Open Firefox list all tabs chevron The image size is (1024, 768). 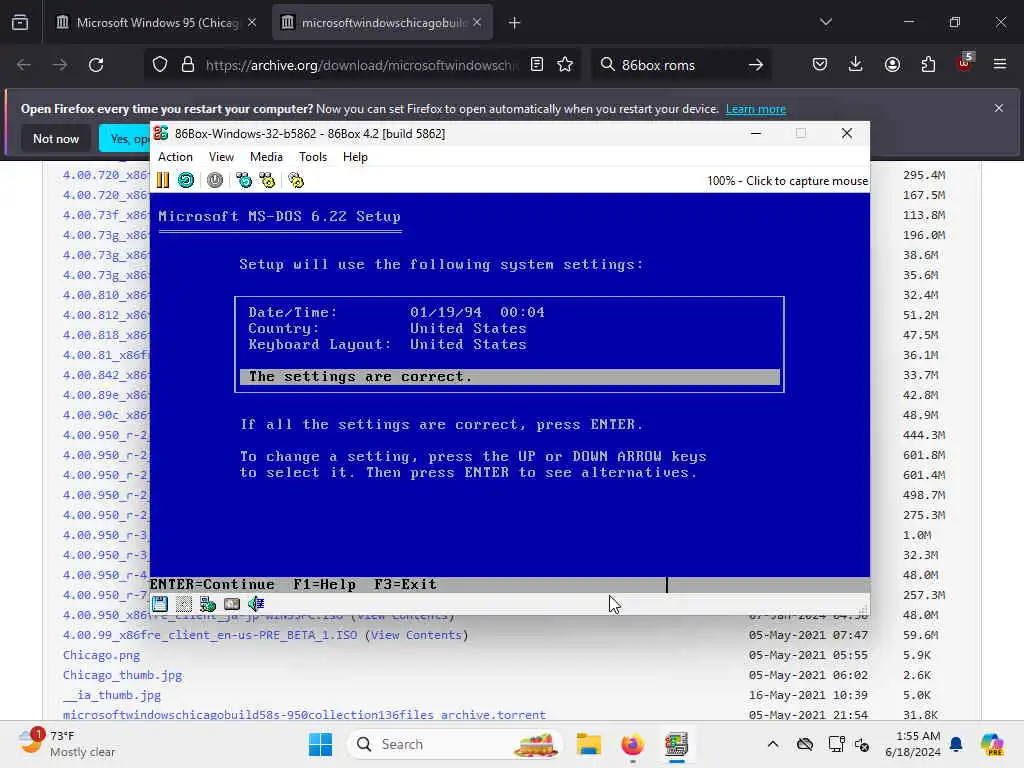pyautogui.click(x=826, y=22)
